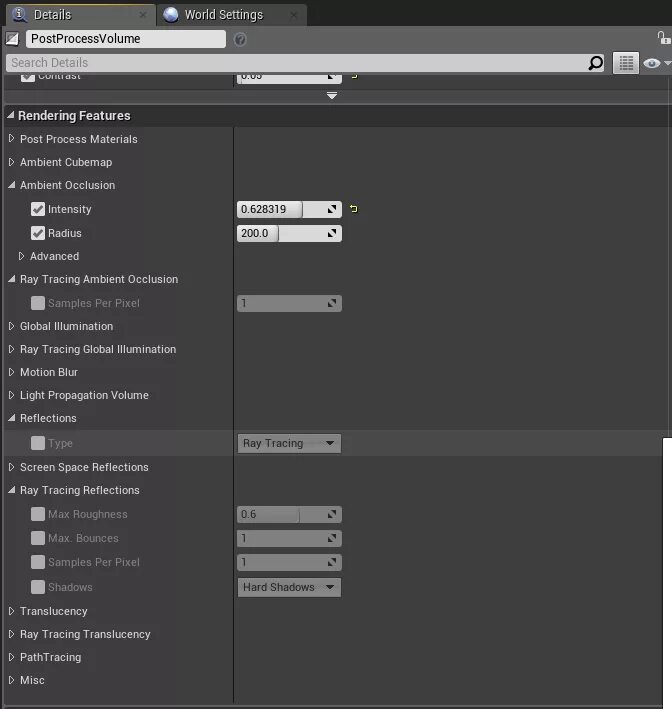The width and height of the screenshot is (672, 709).
Task: Click the Search Details input field
Action: [x=297, y=63]
